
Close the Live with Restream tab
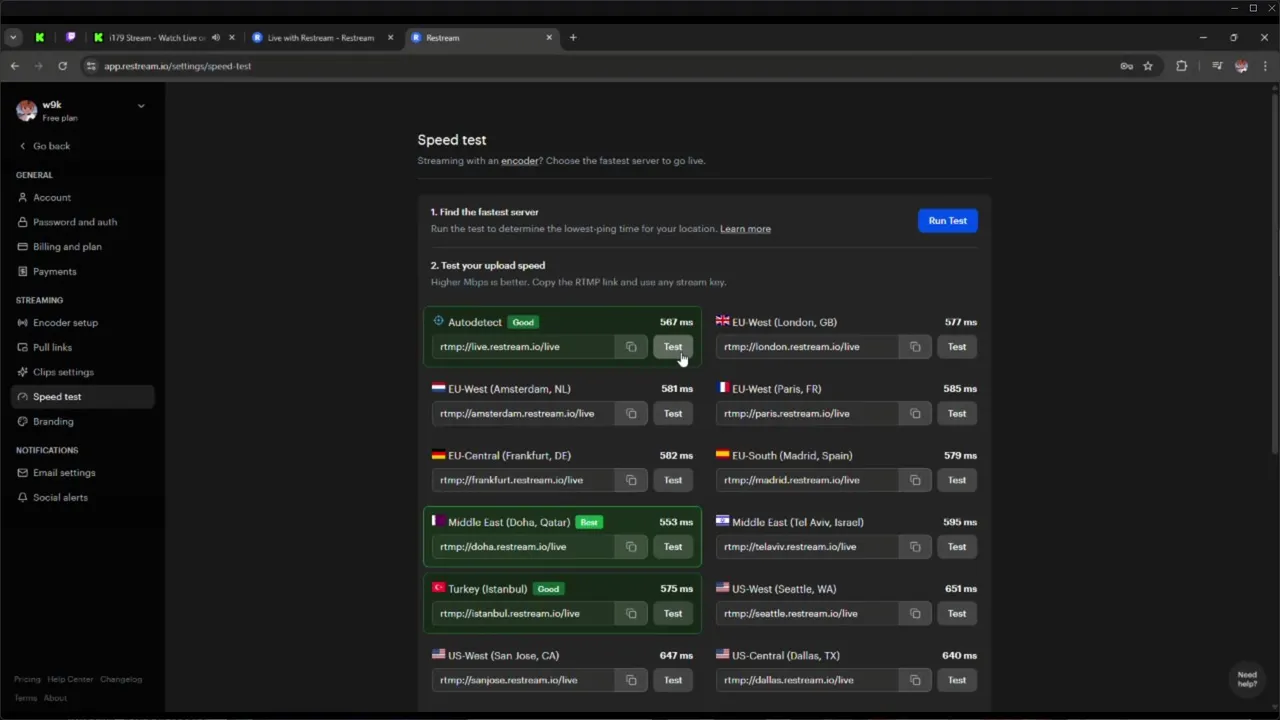[389, 38]
